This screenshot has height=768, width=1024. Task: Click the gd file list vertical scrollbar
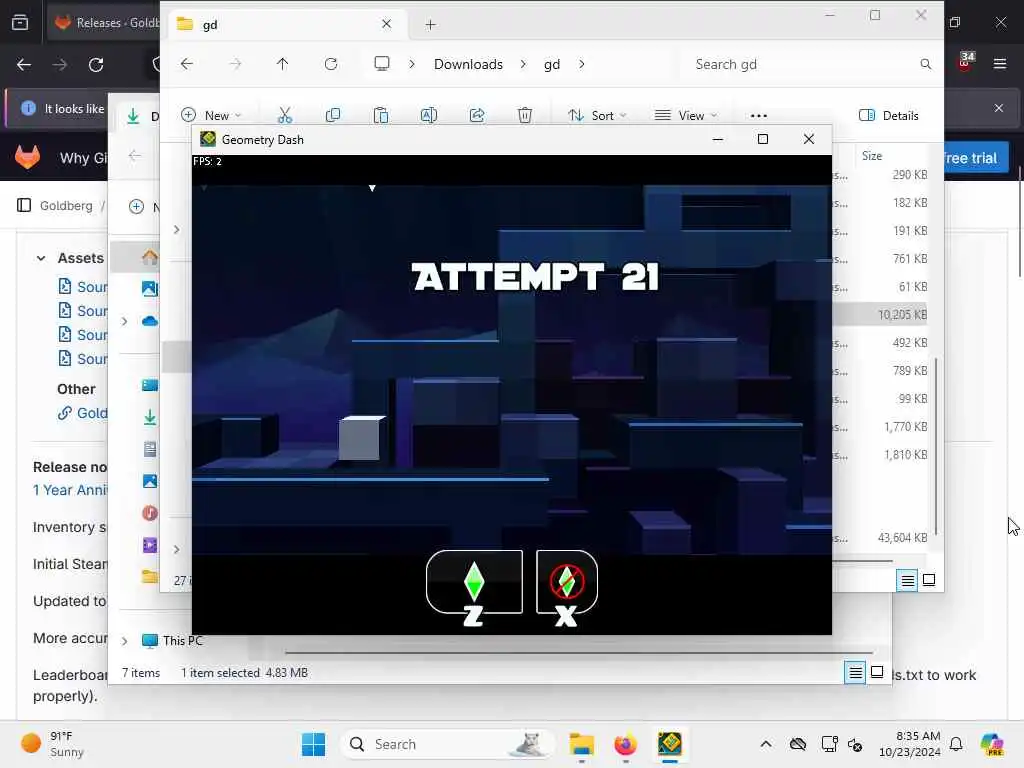click(x=936, y=446)
